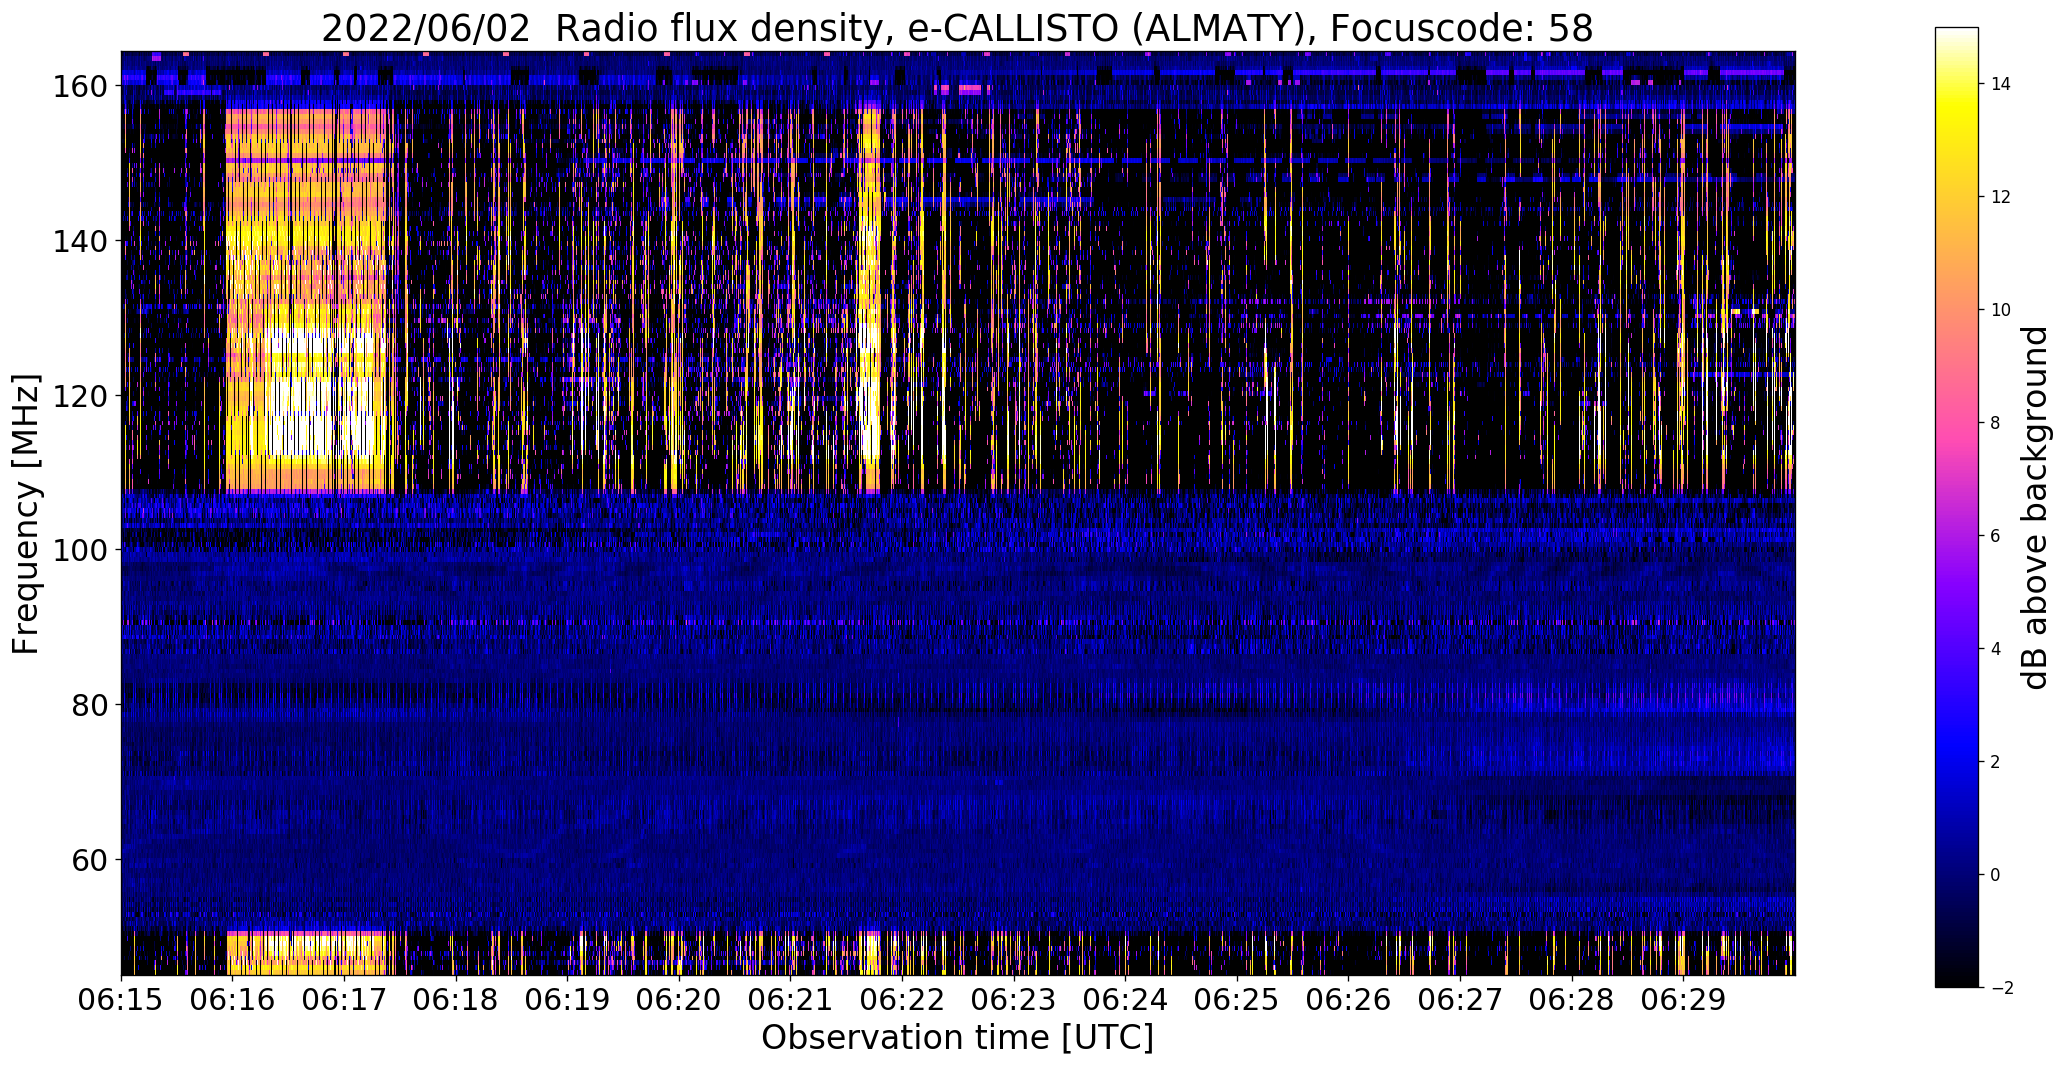
Task: Click the 06:24 time tick label
Action: (x=1126, y=1000)
